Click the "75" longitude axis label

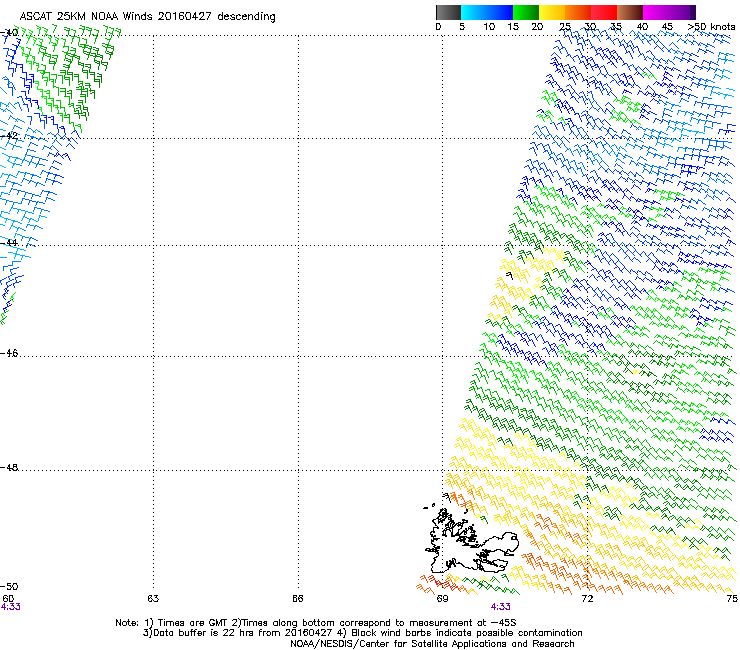click(732, 599)
